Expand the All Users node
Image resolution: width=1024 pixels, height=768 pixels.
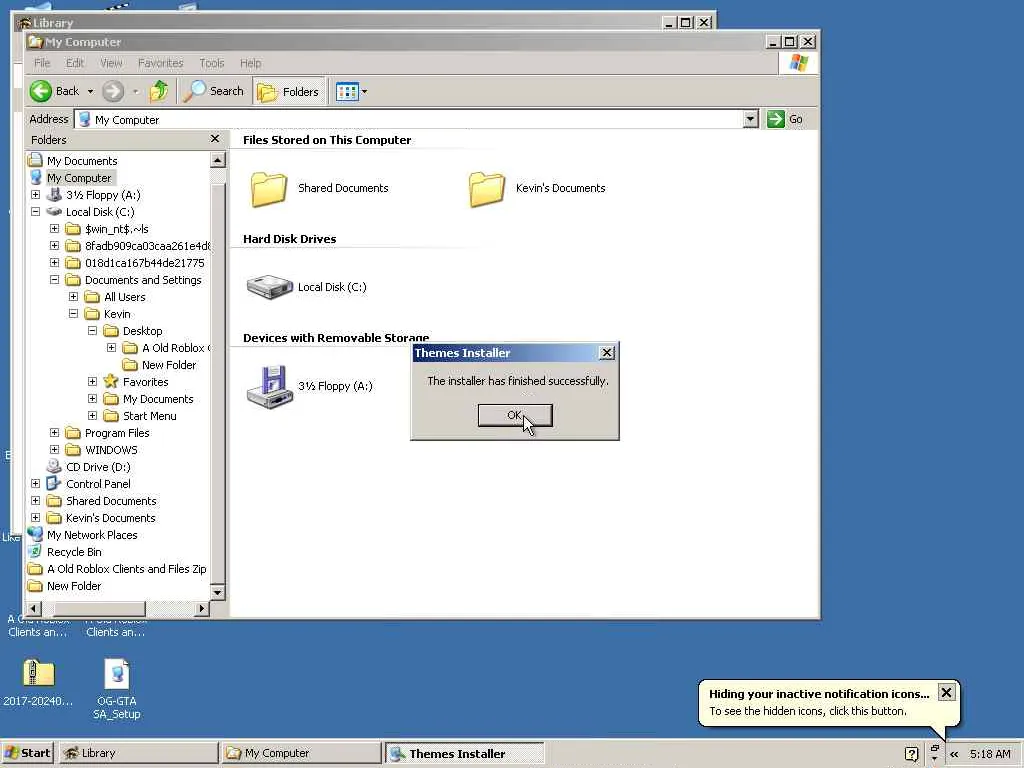point(73,296)
